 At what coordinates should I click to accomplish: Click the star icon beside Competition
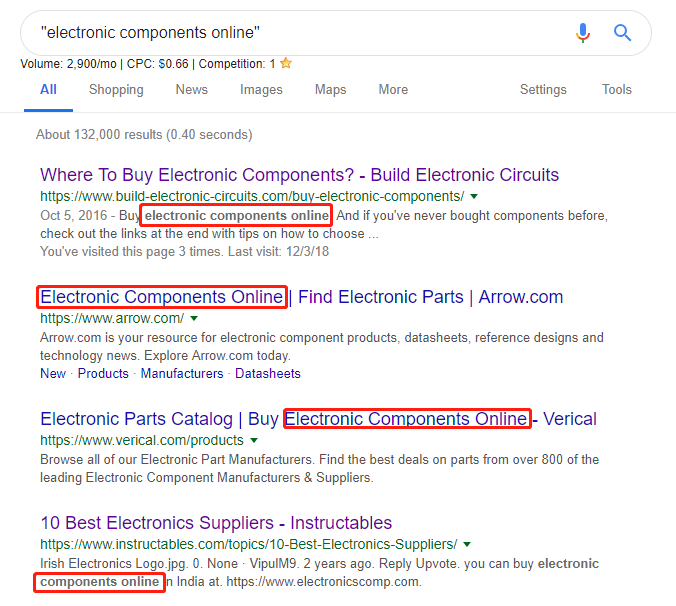286,64
